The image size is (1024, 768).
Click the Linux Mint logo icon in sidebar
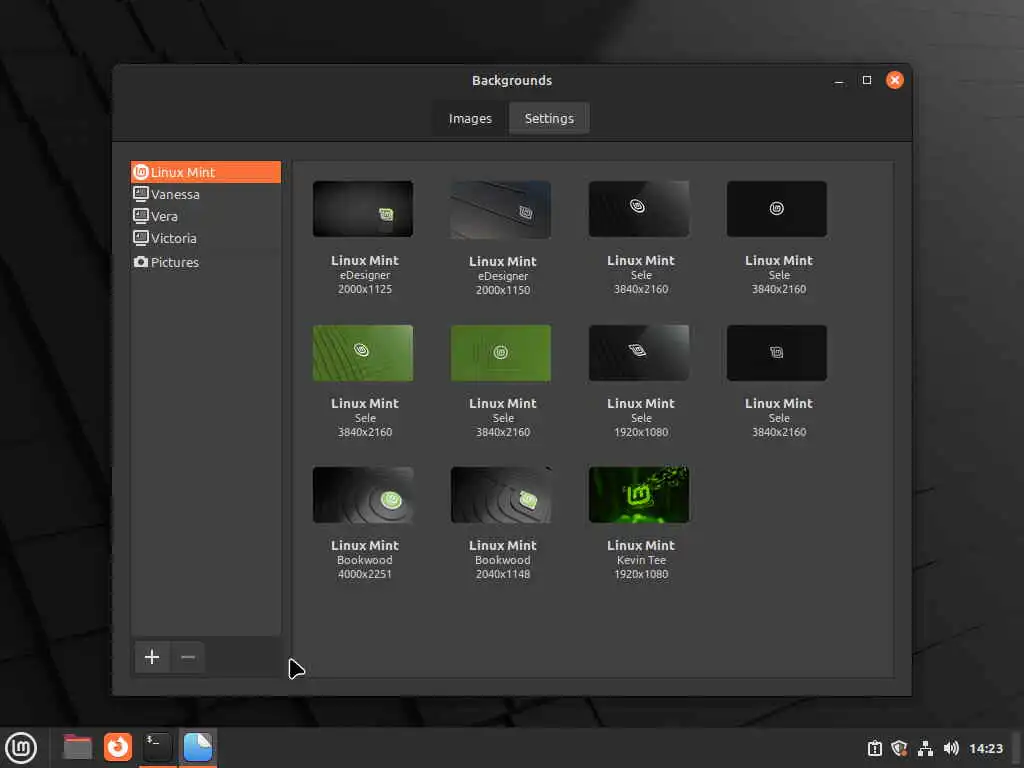coord(140,172)
